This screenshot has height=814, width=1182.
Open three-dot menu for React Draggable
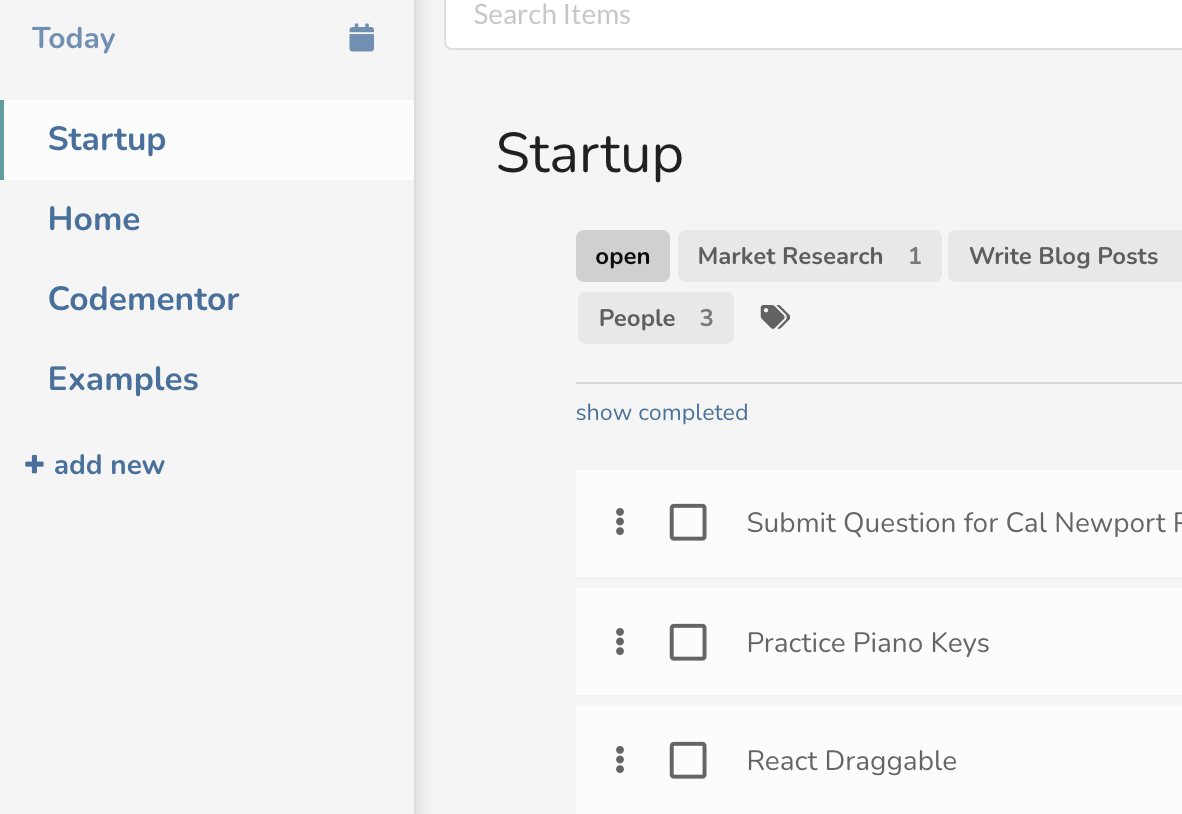(x=620, y=761)
